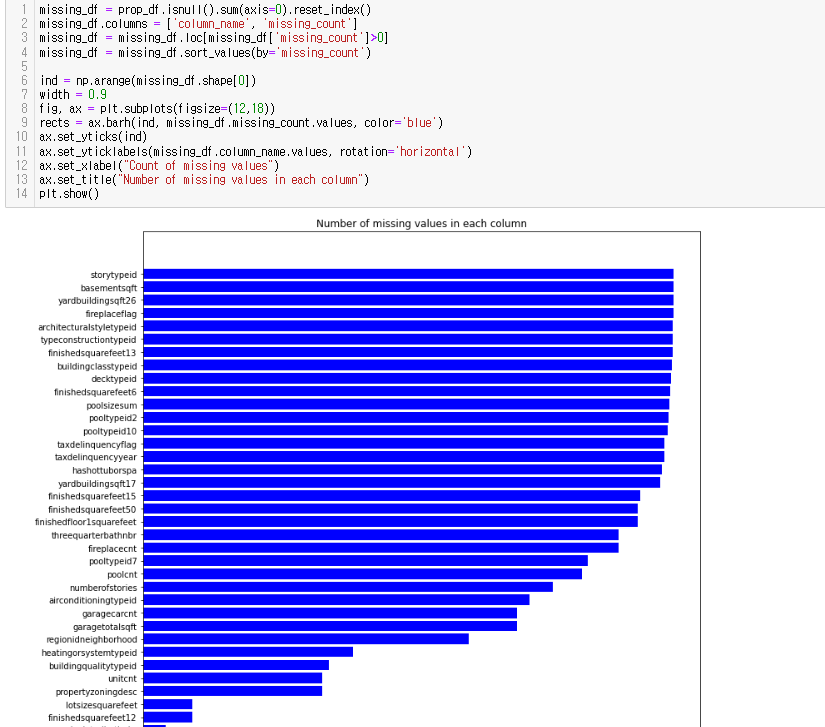Click the 'propertyzoningdesc' axis label
The image size is (825, 727).
[x=96, y=692]
